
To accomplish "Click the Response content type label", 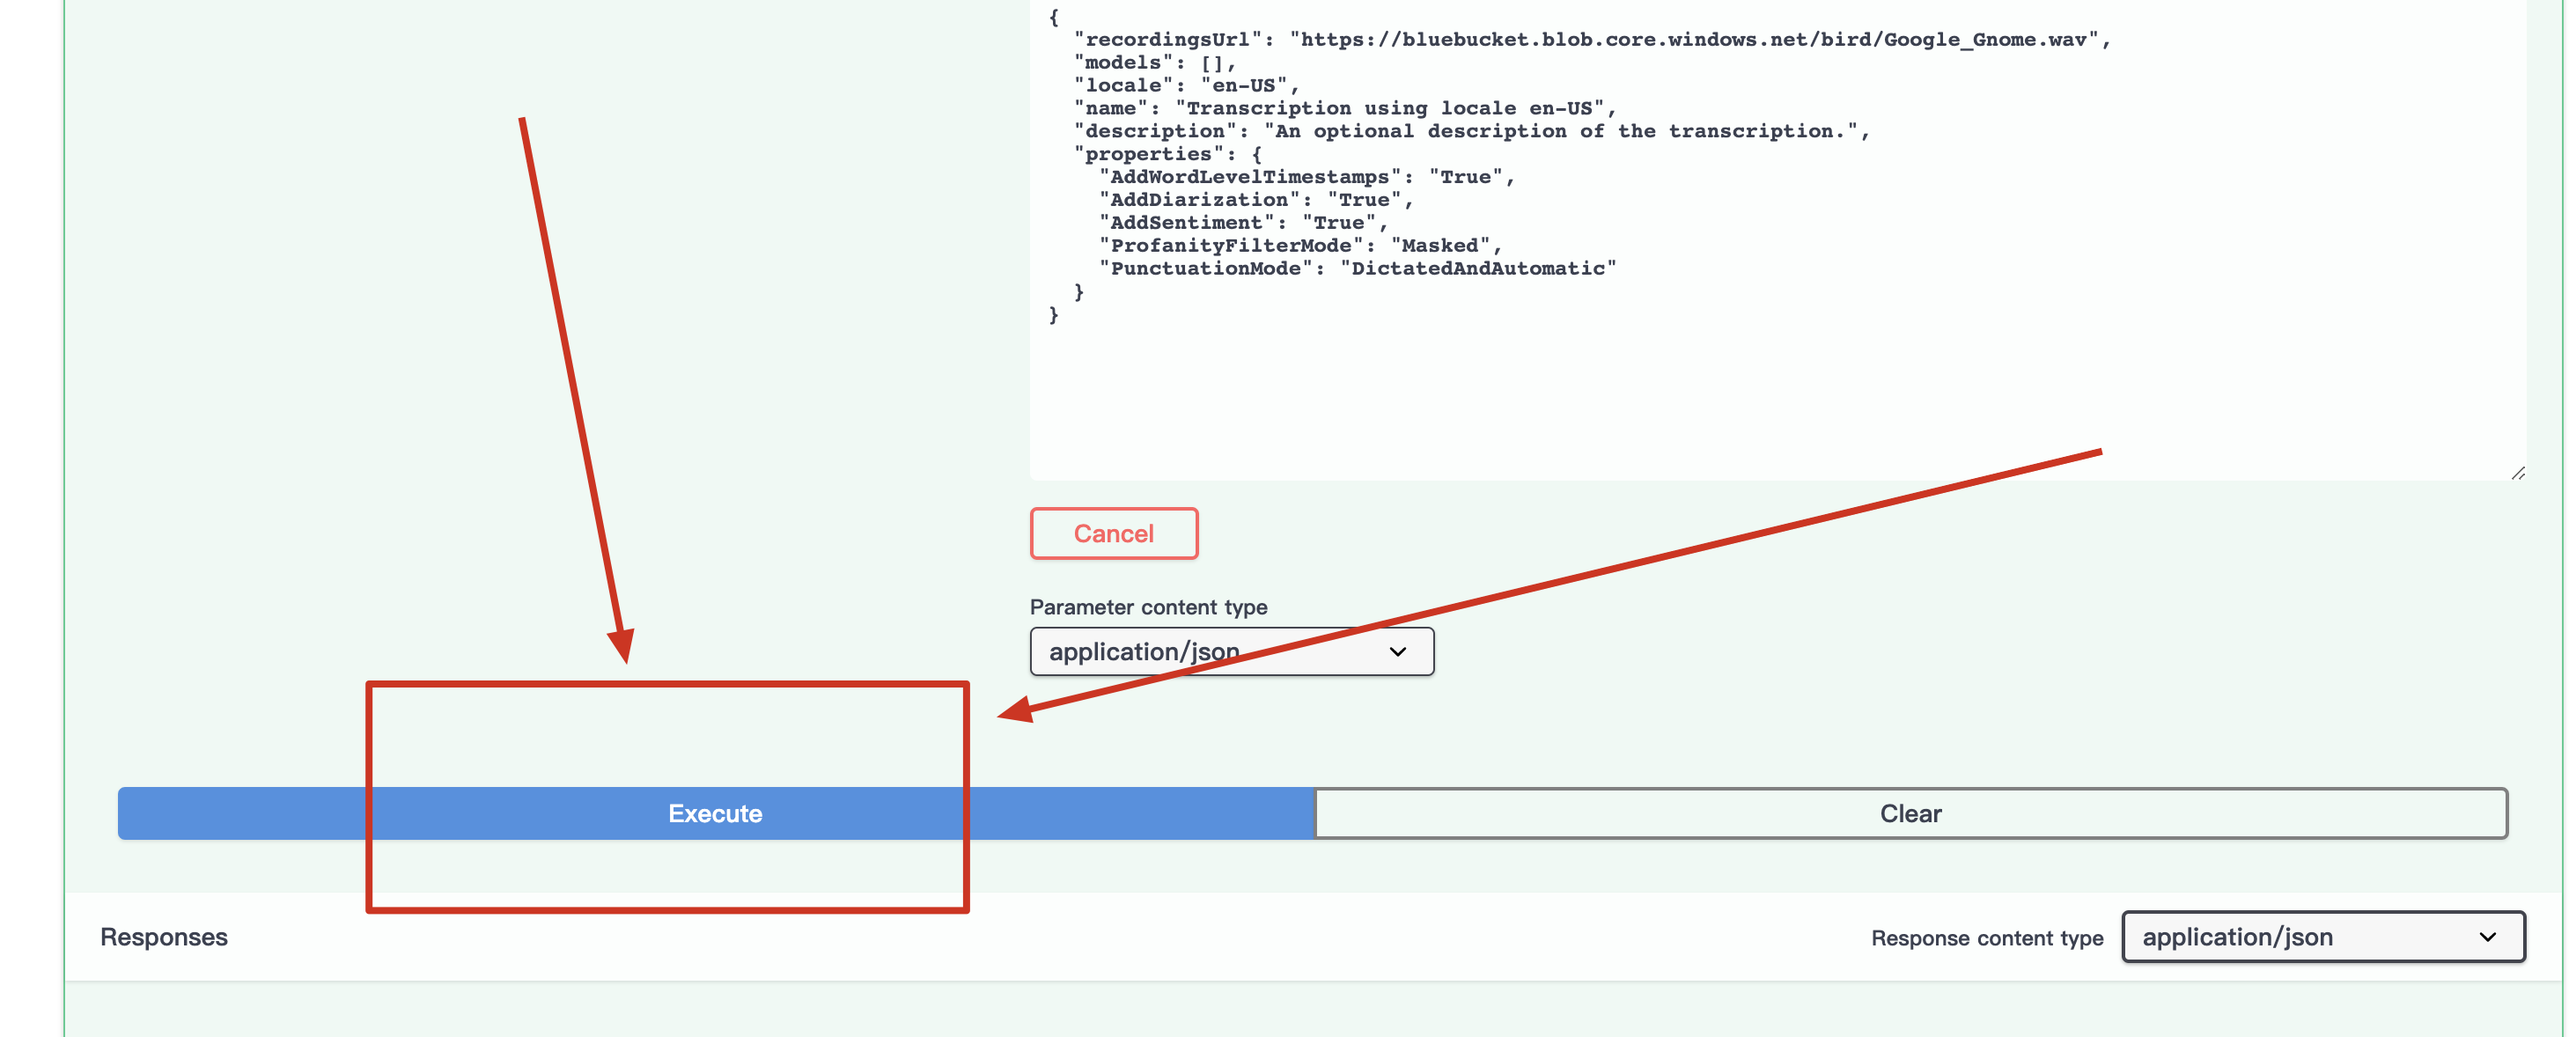I will click(x=1986, y=938).
